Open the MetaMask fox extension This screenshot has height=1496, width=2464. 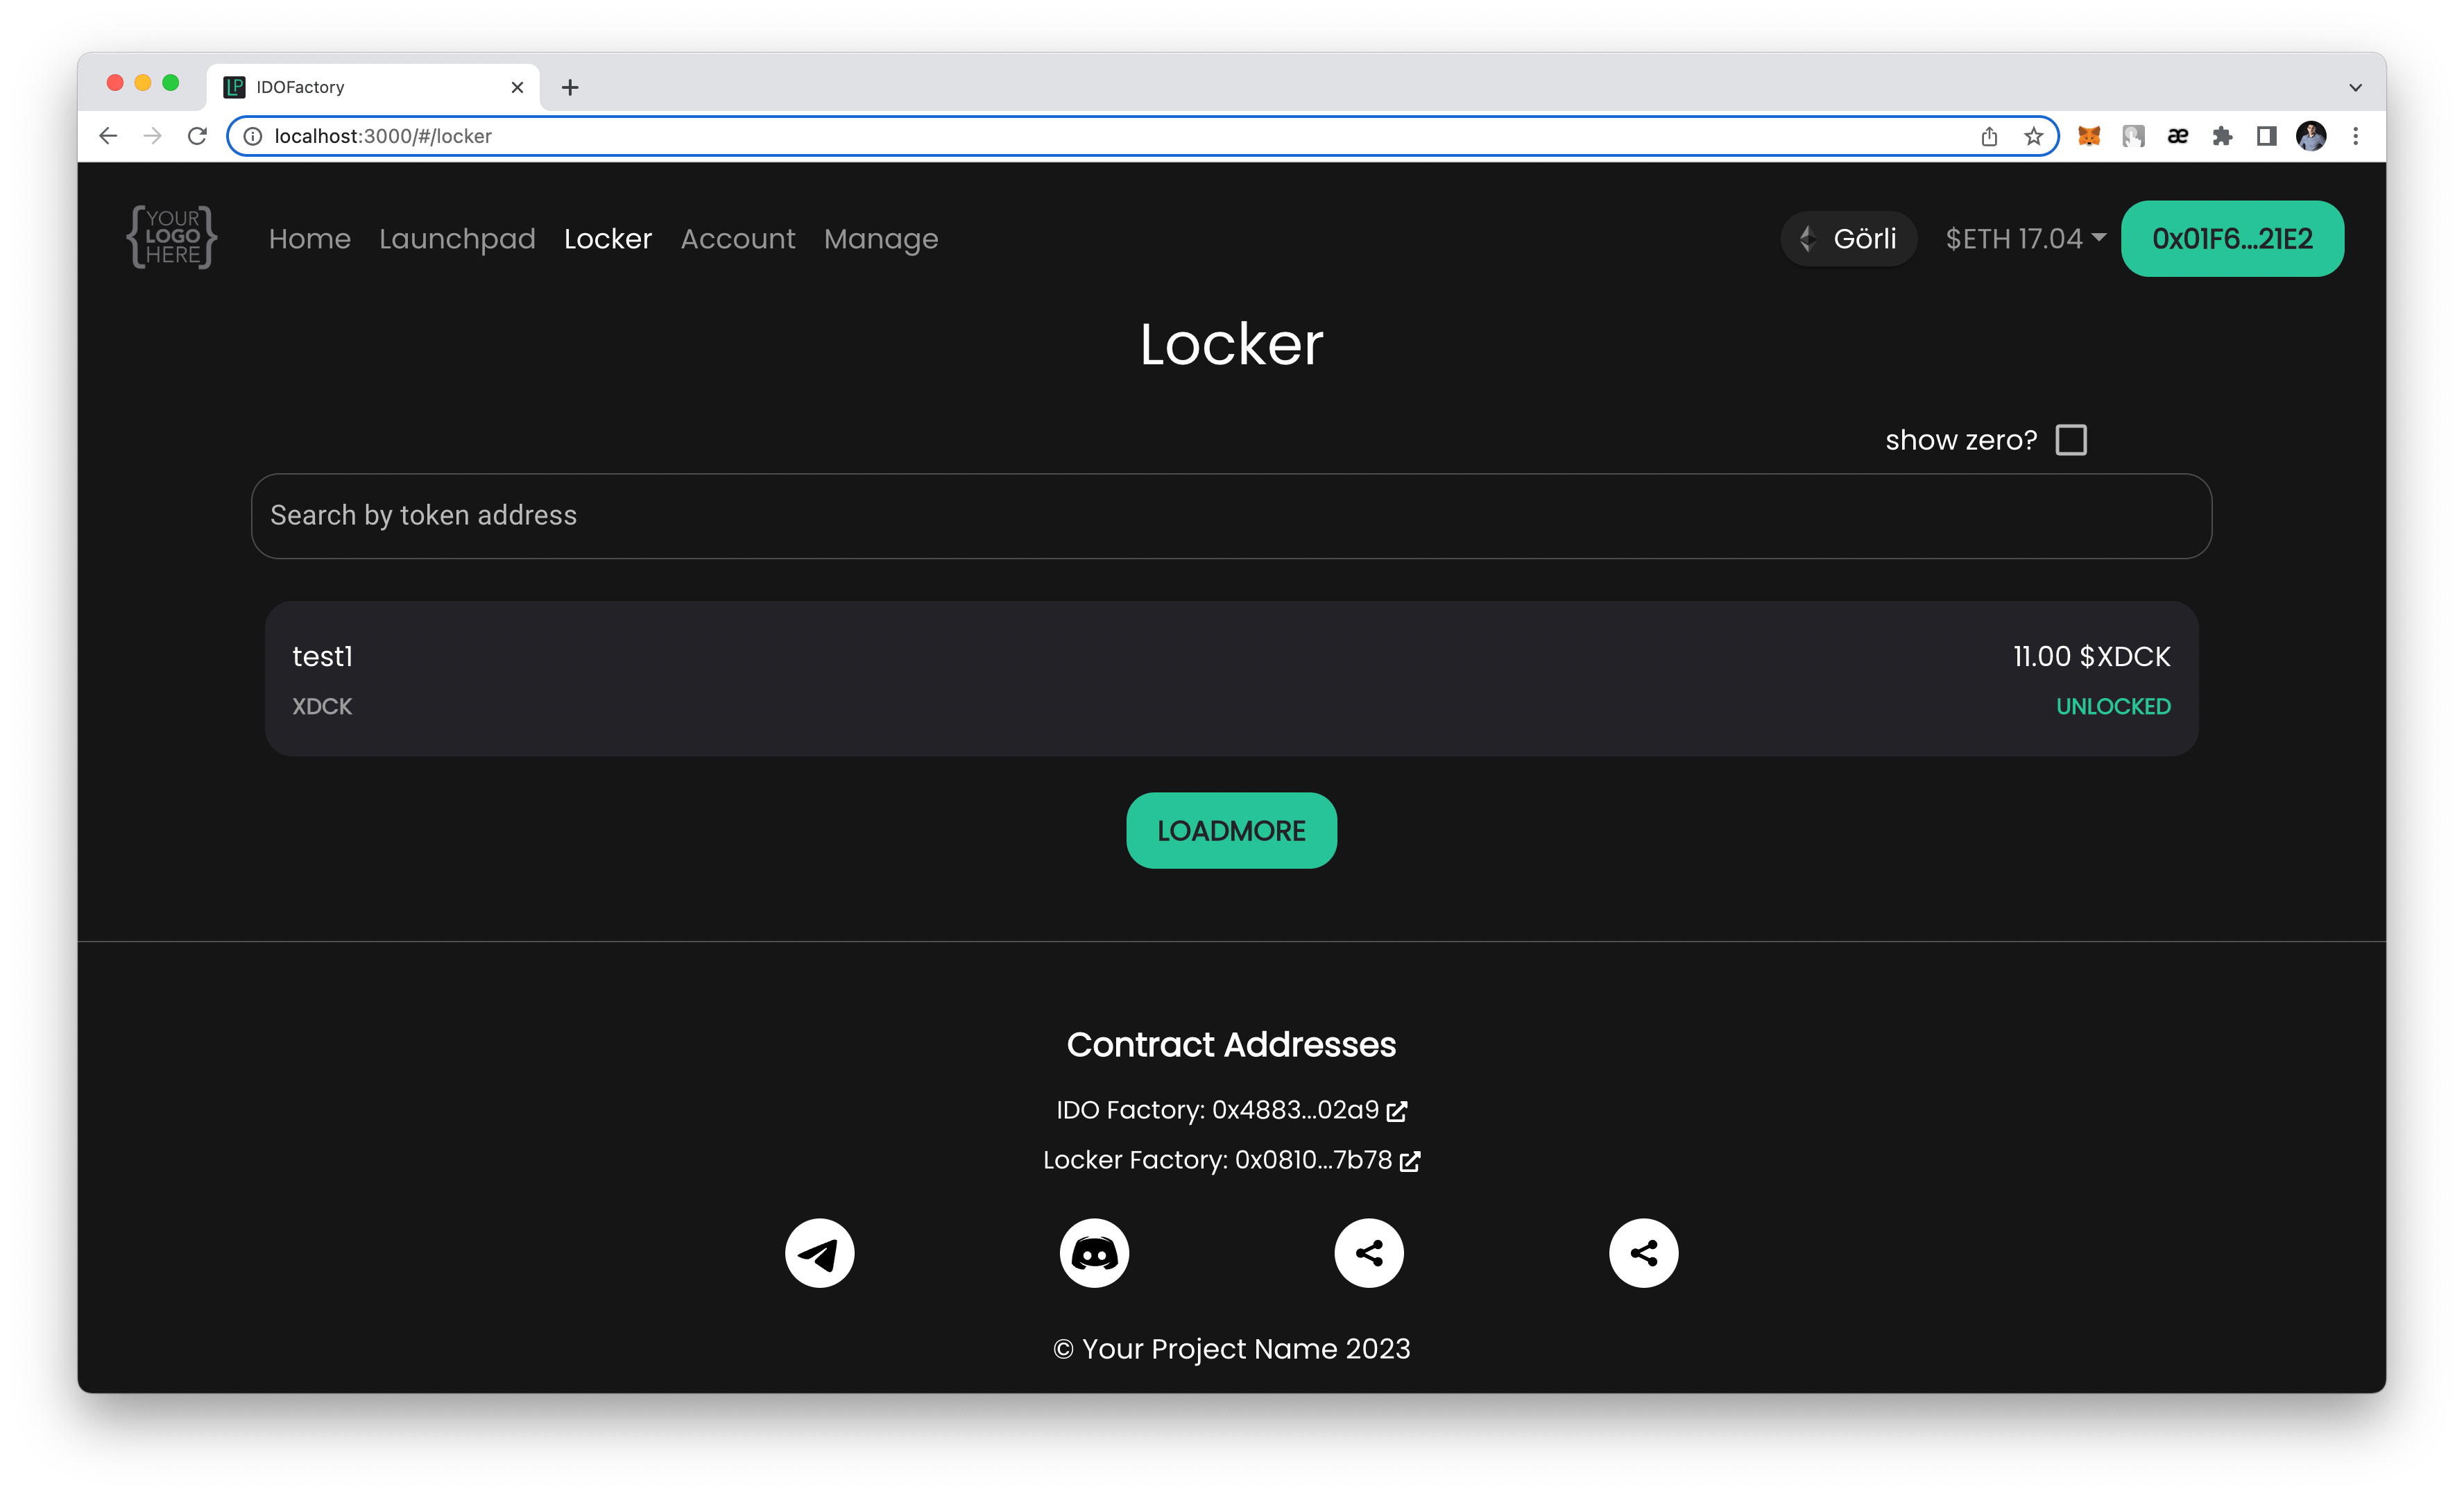pyautogui.click(x=2088, y=136)
